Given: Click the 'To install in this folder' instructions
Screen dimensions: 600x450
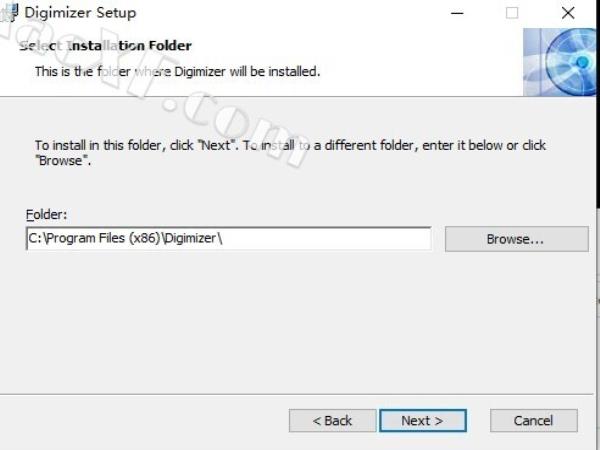Looking at the screenshot, I should point(290,153).
